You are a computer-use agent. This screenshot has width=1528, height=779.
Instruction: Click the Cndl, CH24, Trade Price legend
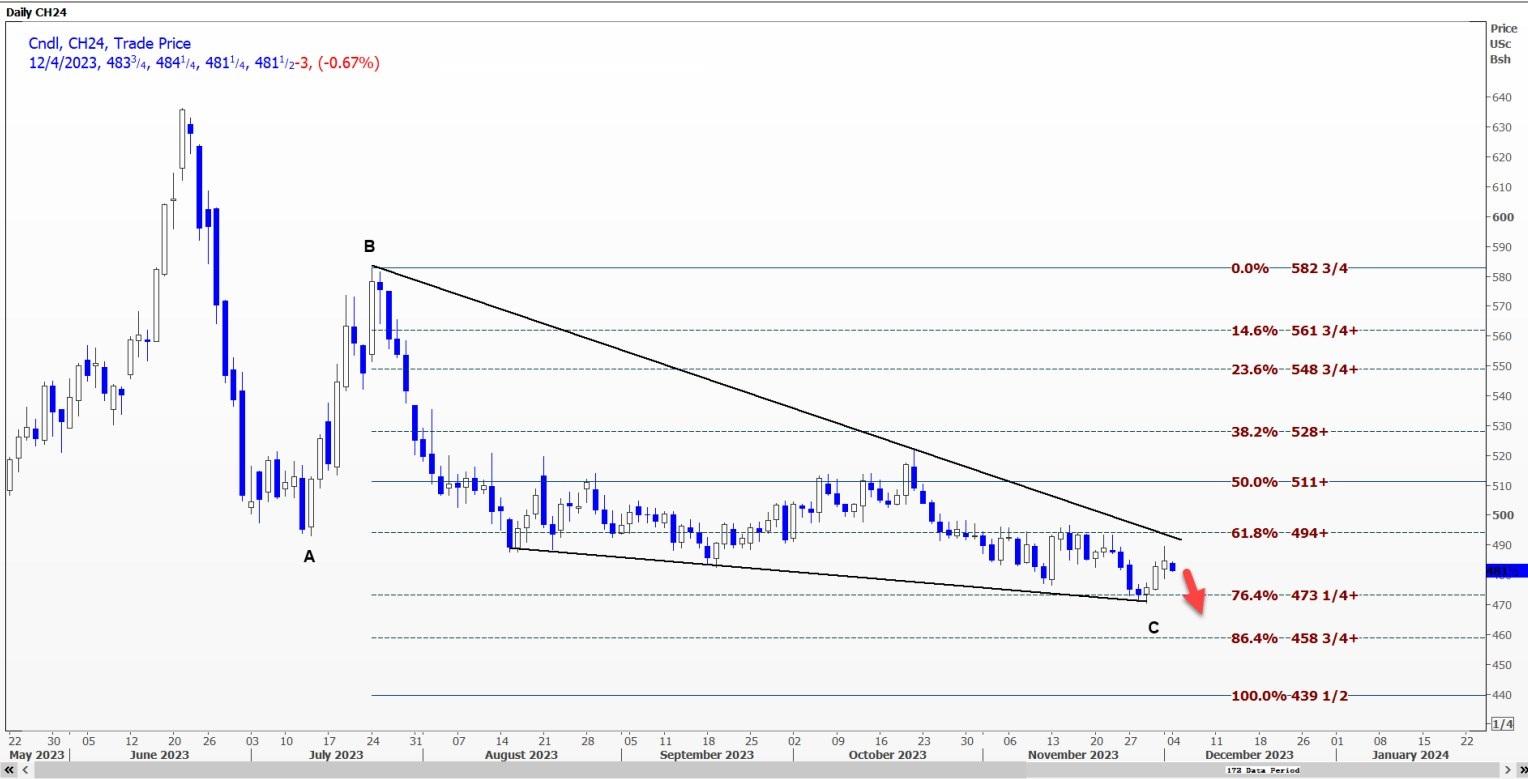click(x=110, y=43)
